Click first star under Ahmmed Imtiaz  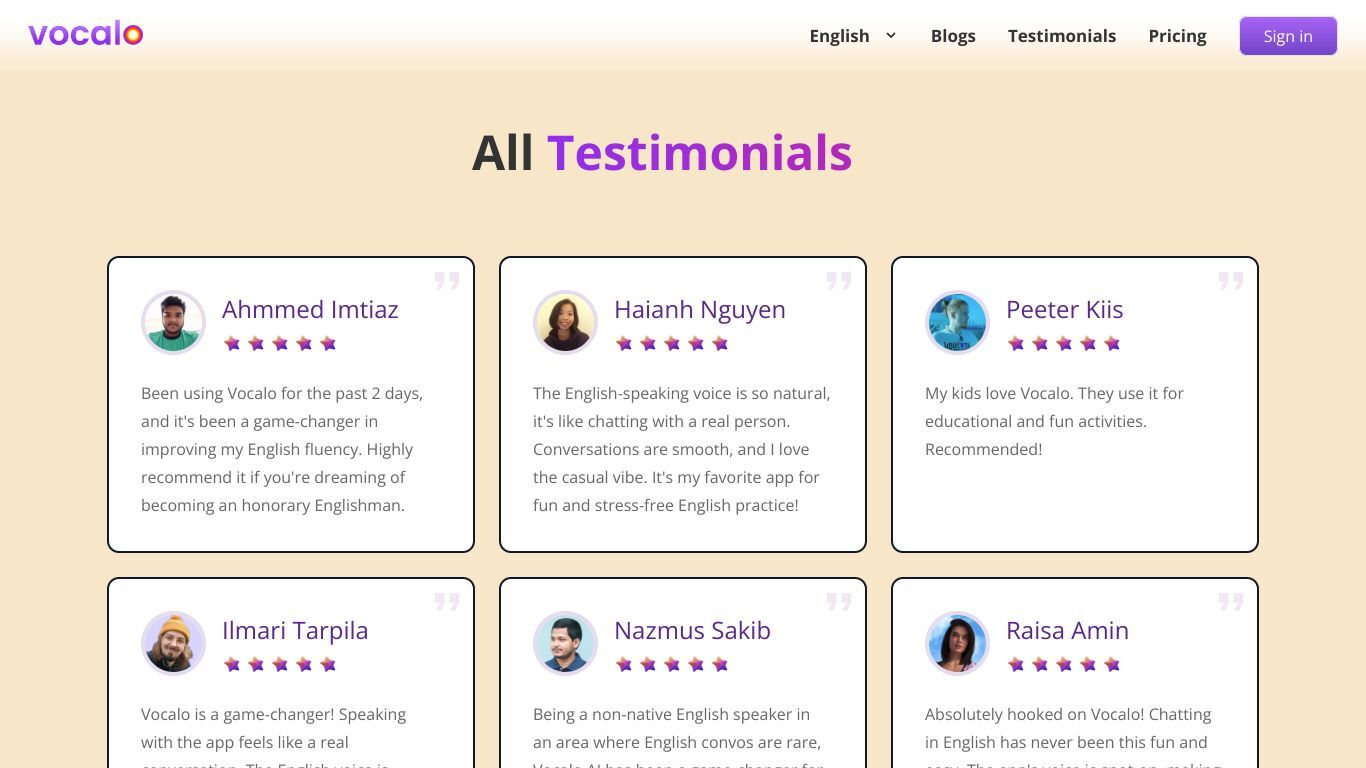(x=232, y=343)
